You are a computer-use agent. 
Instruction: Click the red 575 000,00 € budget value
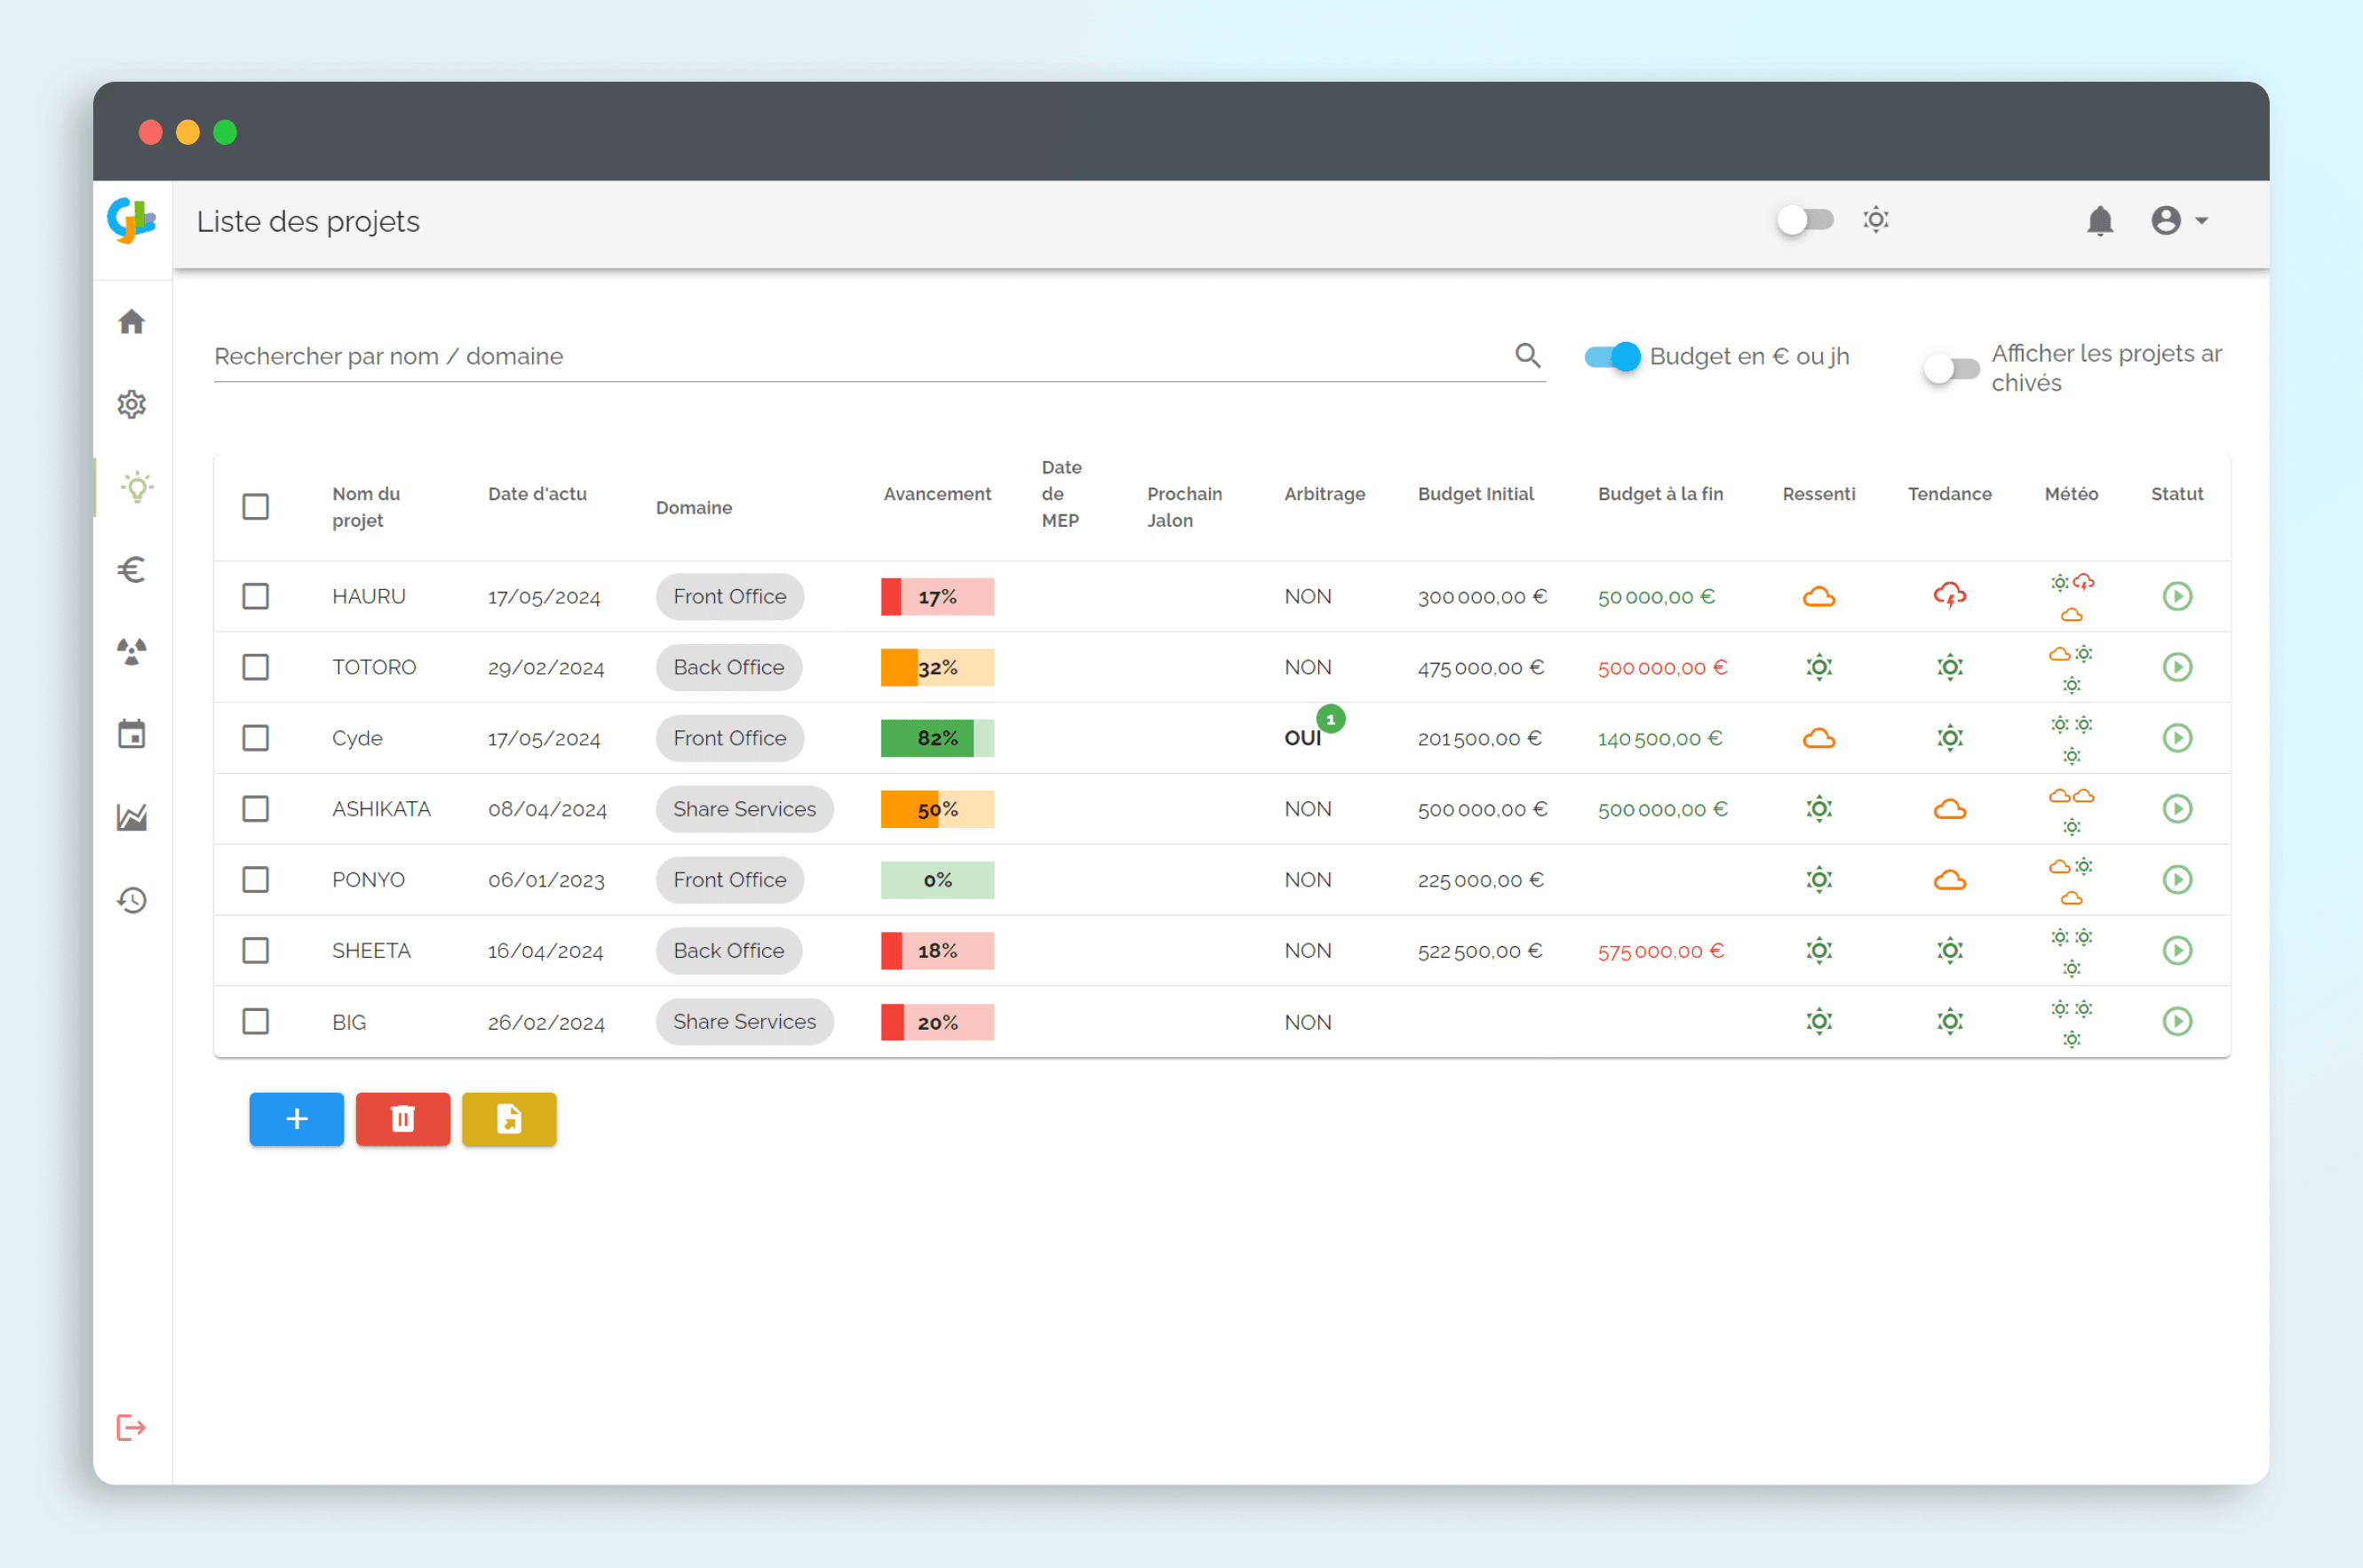point(1660,951)
